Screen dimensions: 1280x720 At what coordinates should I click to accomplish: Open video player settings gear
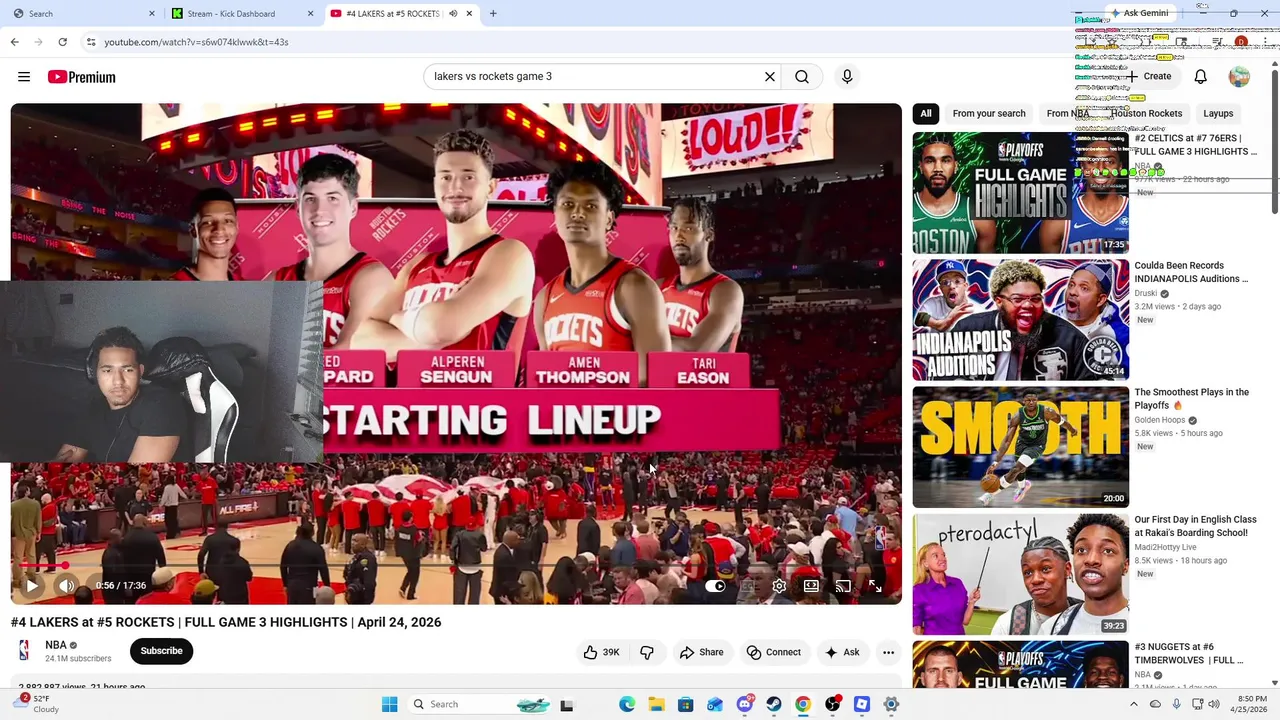pos(779,586)
